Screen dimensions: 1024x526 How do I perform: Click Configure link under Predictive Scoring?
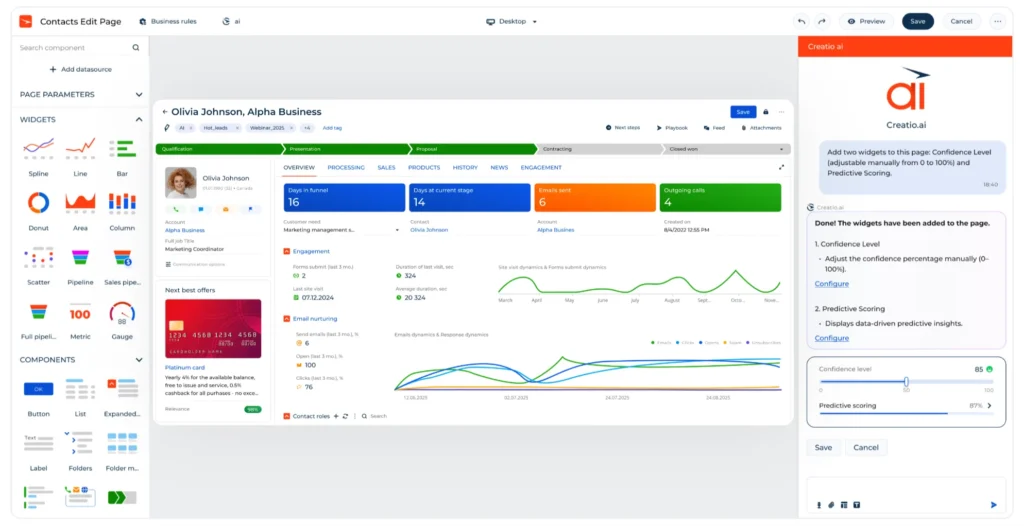click(x=831, y=338)
